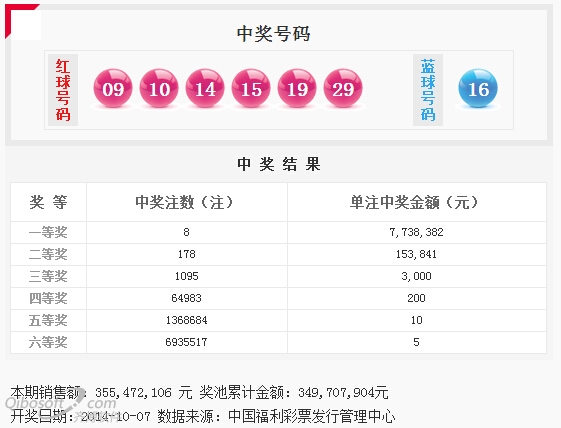Image resolution: width=561 pixels, height=428 pixels.
Task: Click the red ball numbered 09
Action: coord(113,88)
